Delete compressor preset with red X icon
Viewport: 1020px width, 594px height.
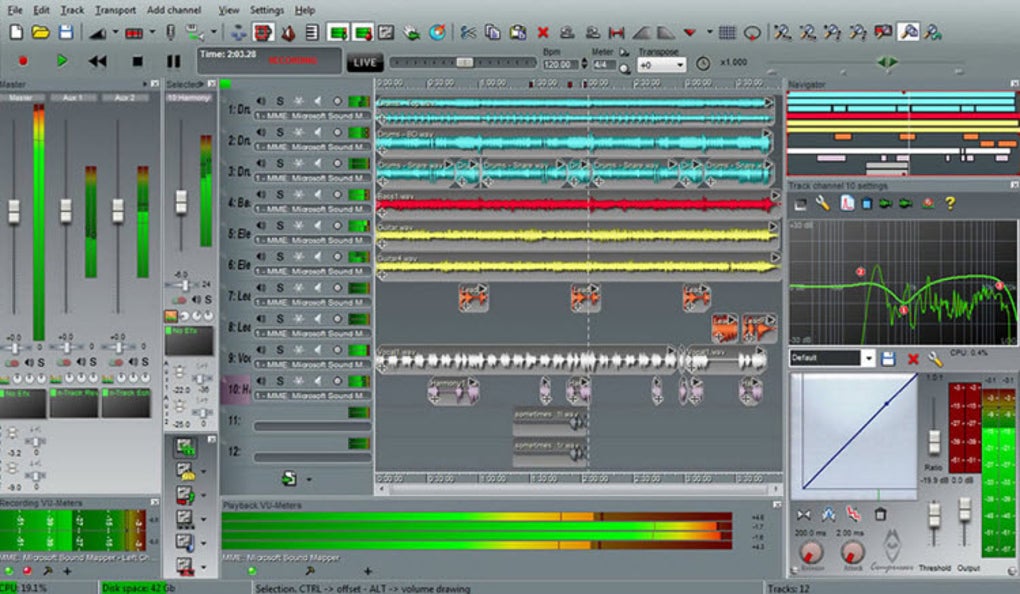click(x=913, y=358)
